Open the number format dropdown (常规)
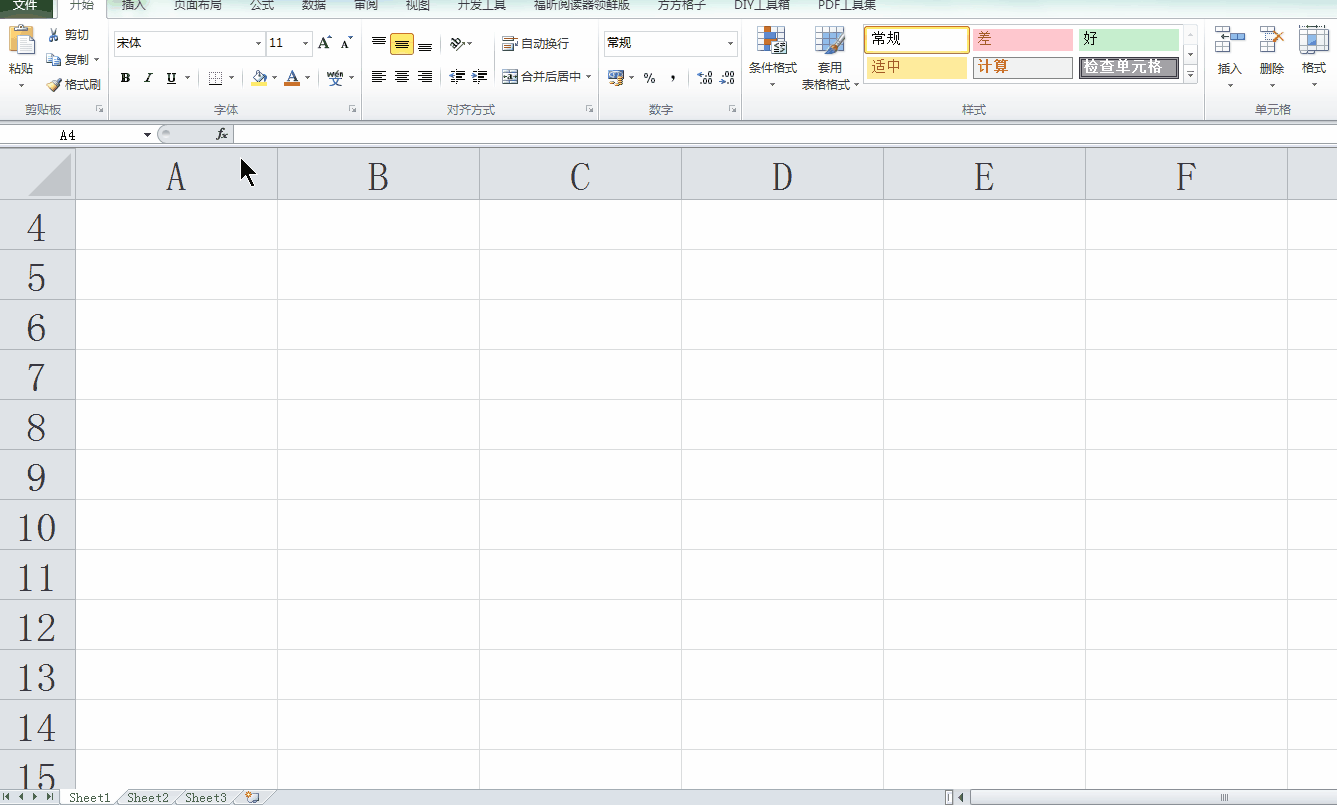 coord(730,44)
